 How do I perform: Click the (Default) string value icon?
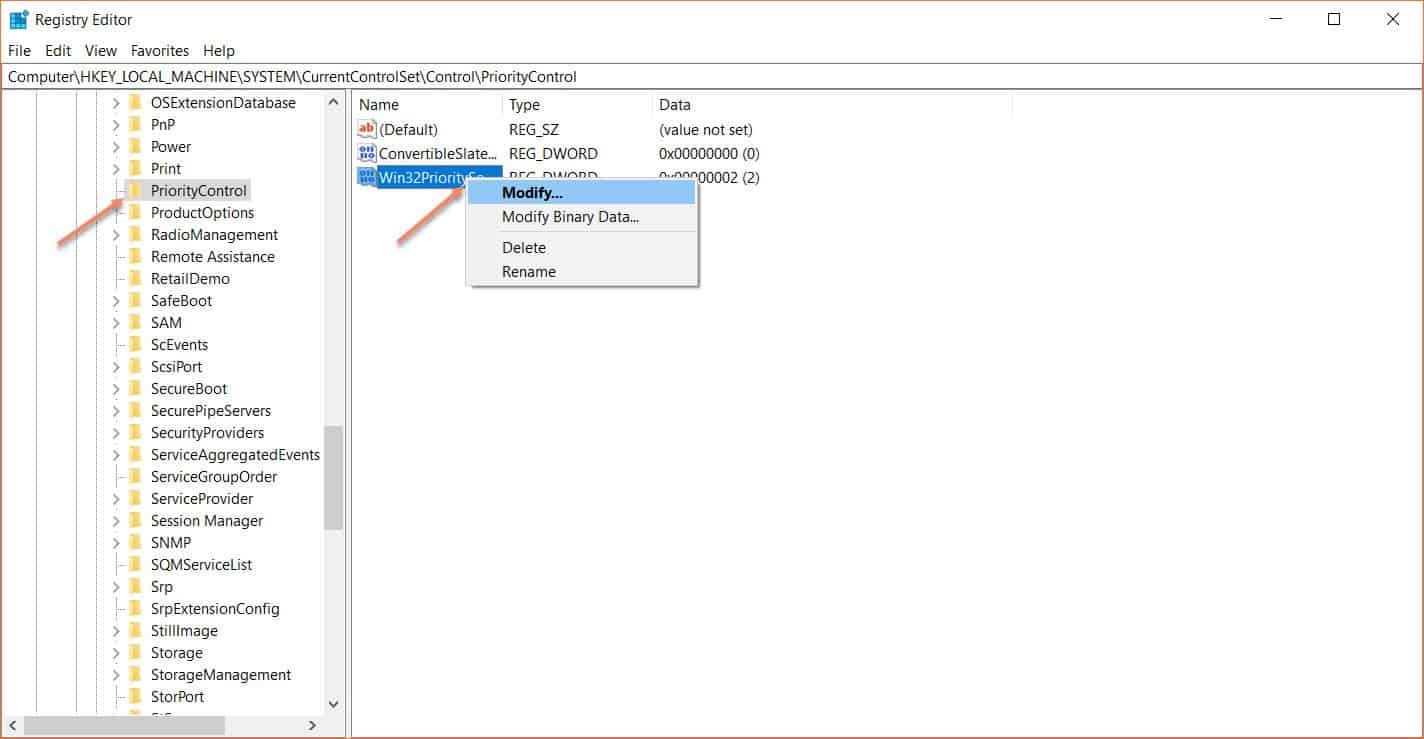point(367,129)
